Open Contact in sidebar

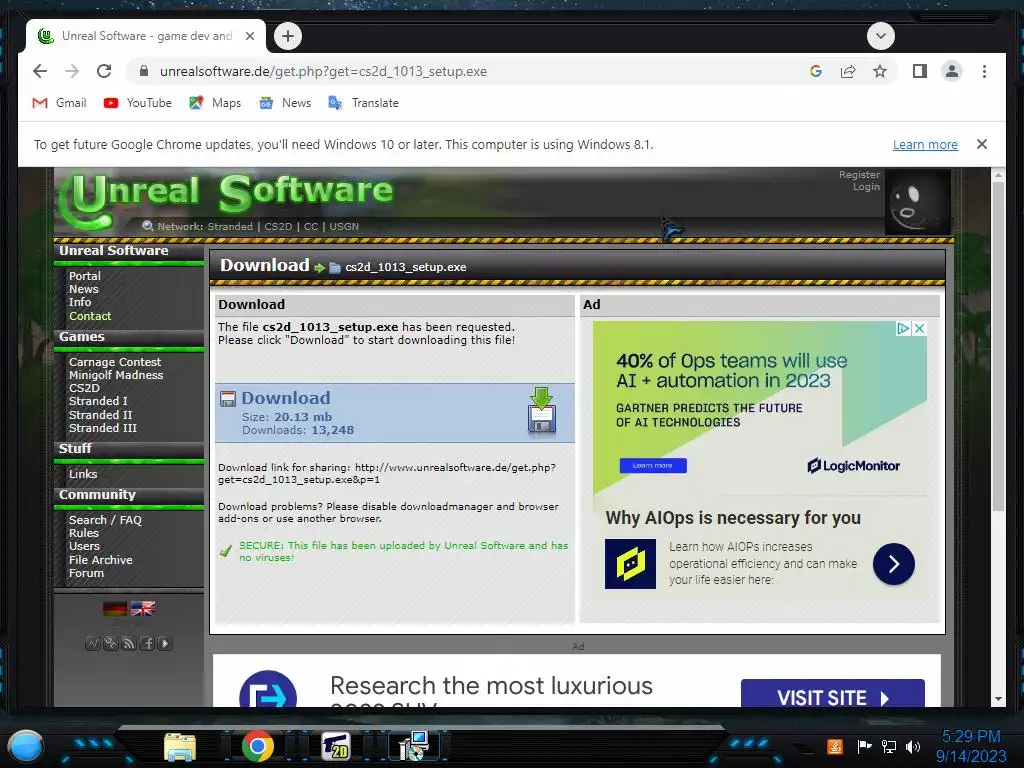(90, 315)
